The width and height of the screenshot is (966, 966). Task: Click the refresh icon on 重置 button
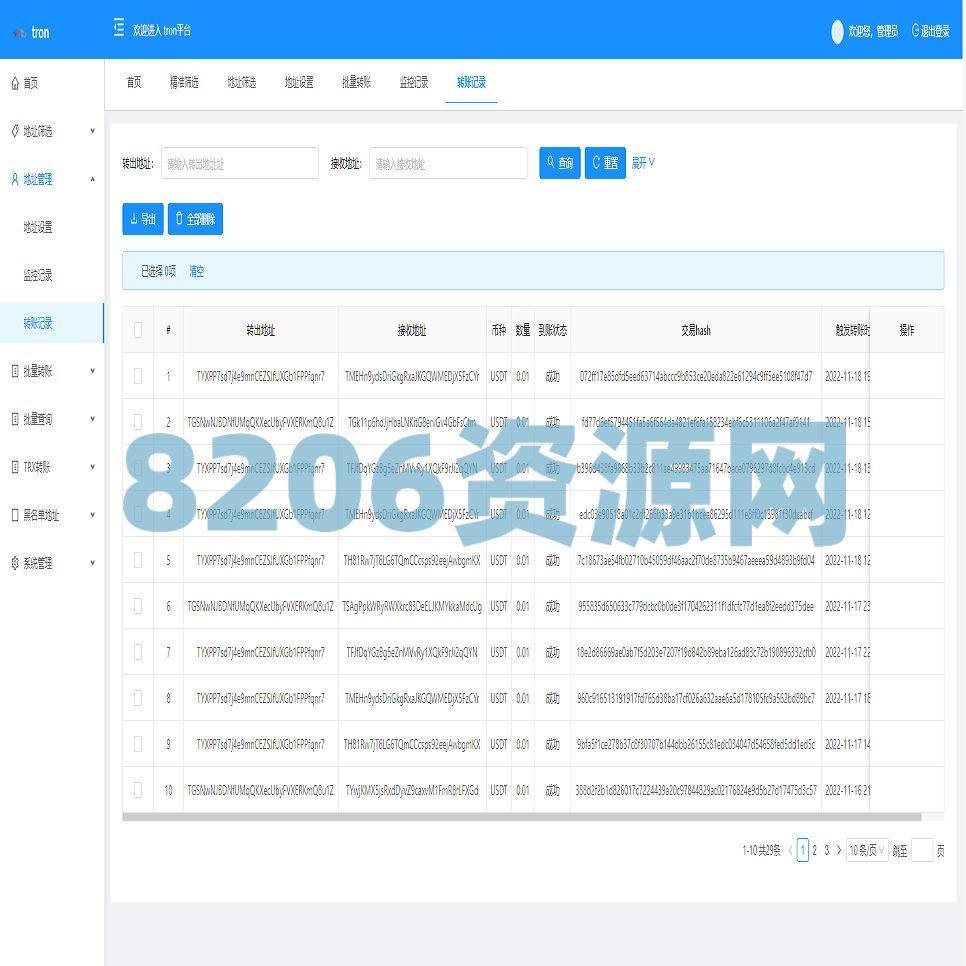[594, 163]
